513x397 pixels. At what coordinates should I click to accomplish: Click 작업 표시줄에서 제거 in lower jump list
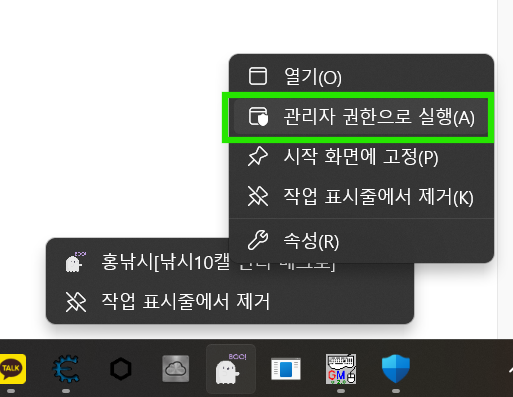click(x=230, y=302)
